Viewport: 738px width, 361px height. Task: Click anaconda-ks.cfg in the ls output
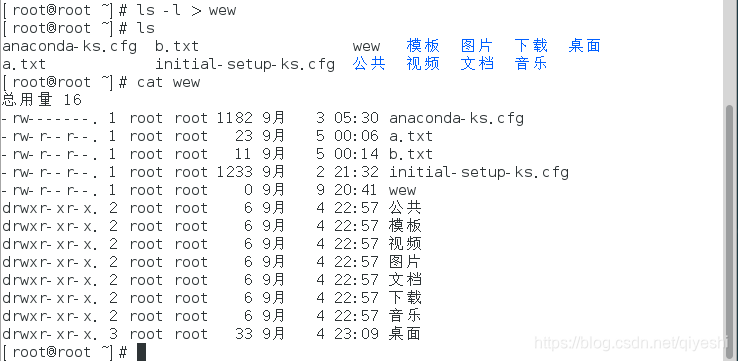coord(70,46)
